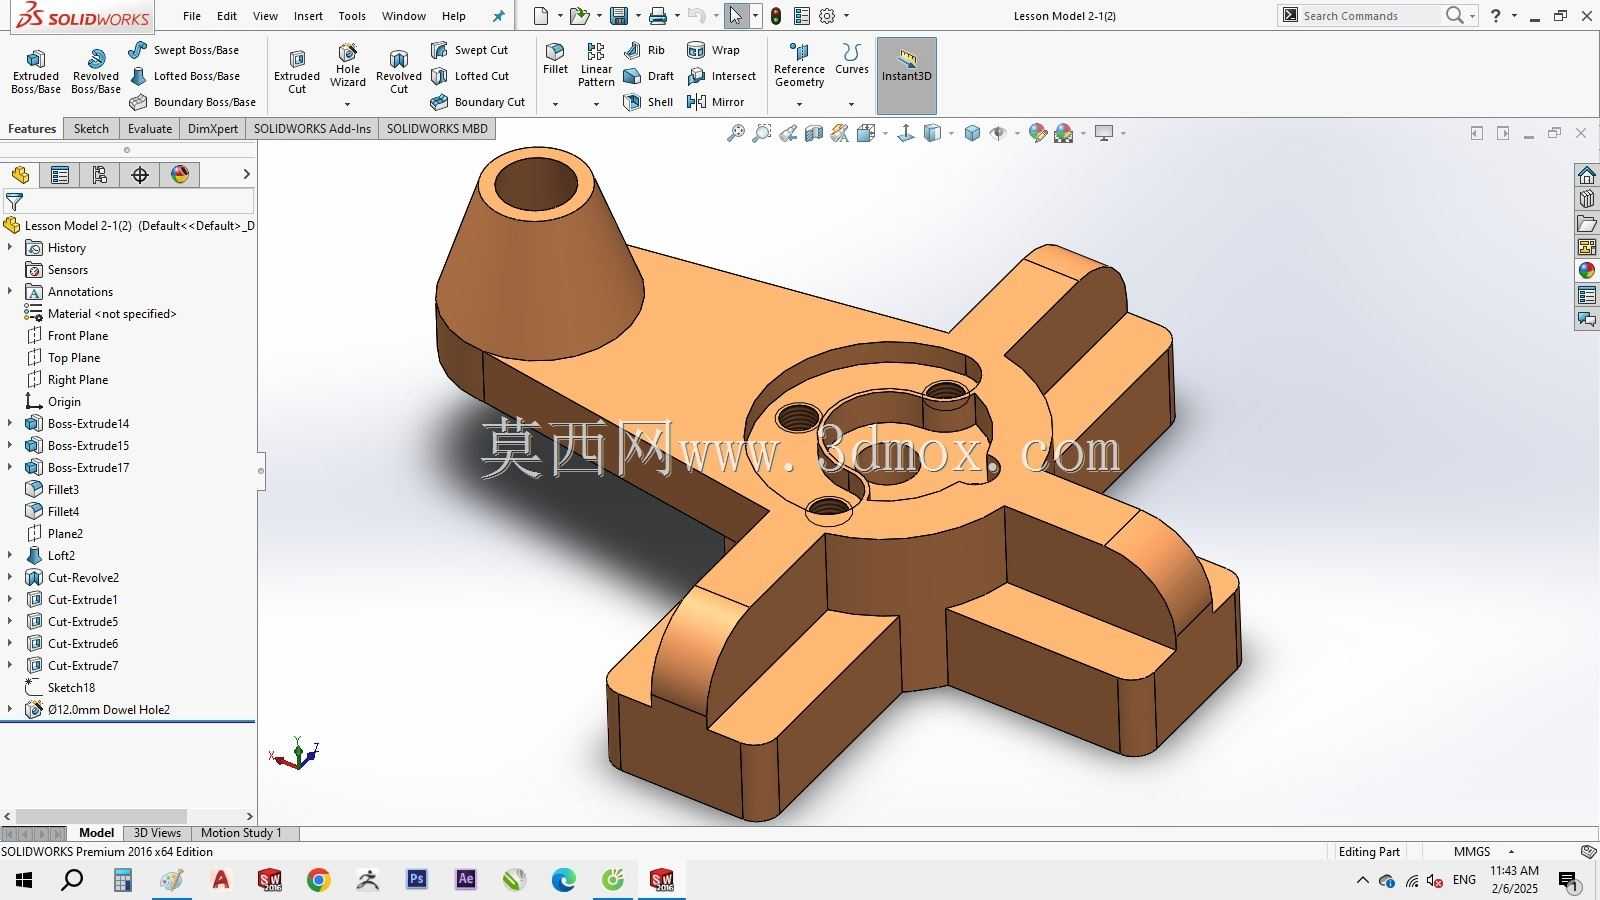
Task: Select the Wrap tool
Action: 713,50
